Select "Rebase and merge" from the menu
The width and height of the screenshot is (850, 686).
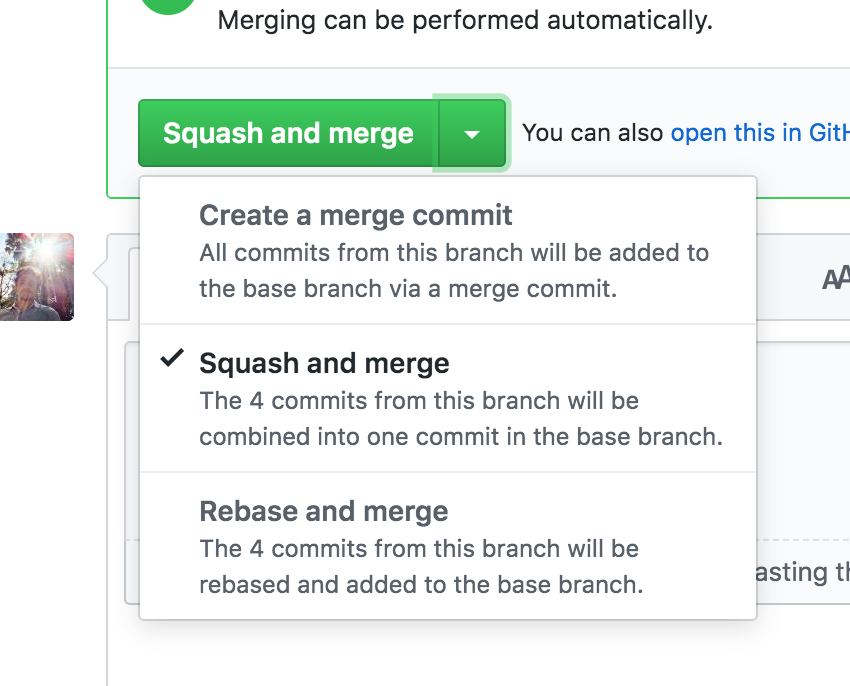click(x=324, y=511)
